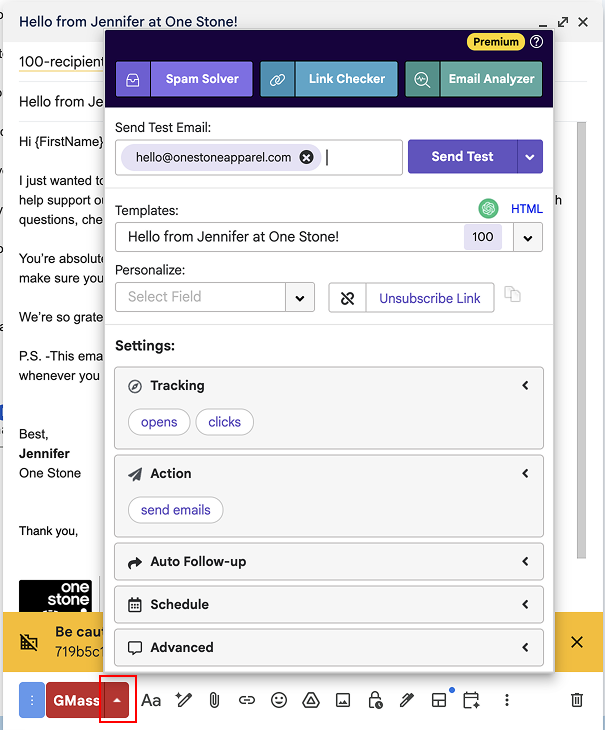This screenshot has height=730, width=605.
Task: Choose a layout with the layout icon
Action: coord(439,700)
